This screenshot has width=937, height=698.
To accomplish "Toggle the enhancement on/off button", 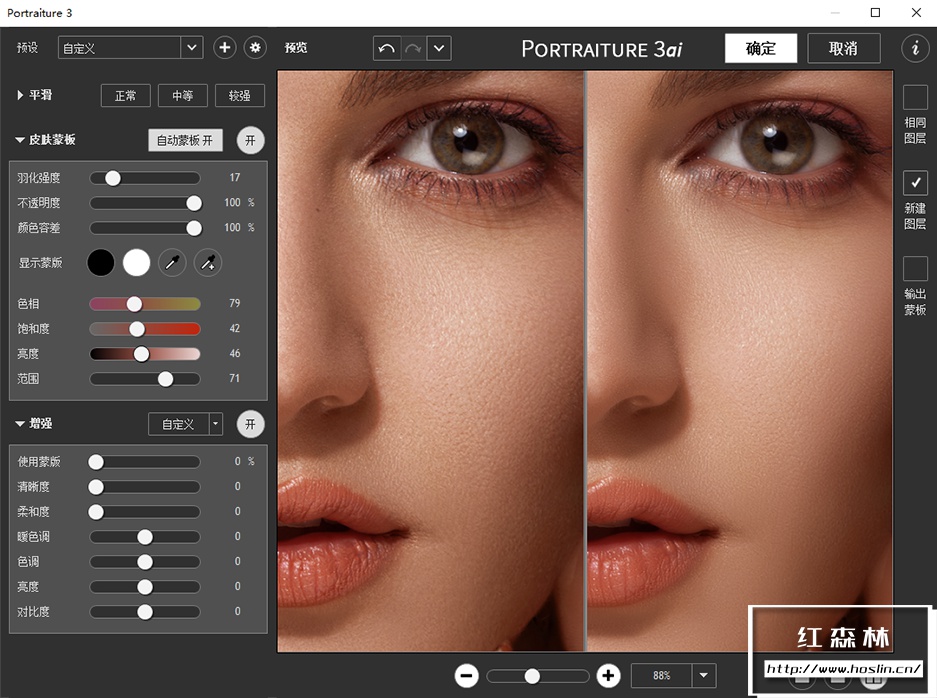I will coord(250,424).
